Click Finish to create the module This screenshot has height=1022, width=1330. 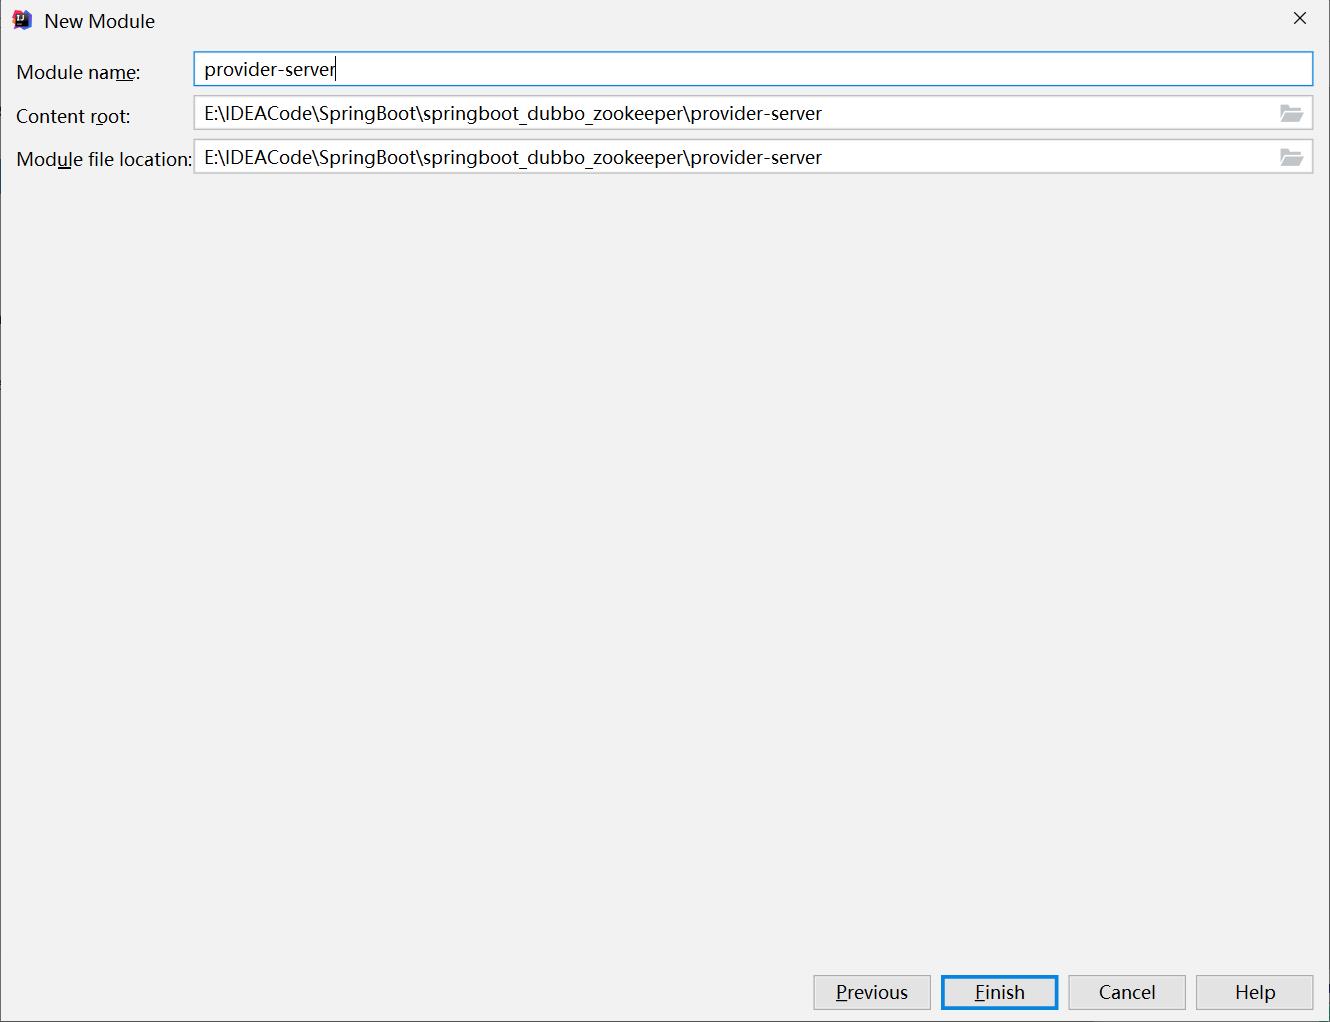click(999, 992)
